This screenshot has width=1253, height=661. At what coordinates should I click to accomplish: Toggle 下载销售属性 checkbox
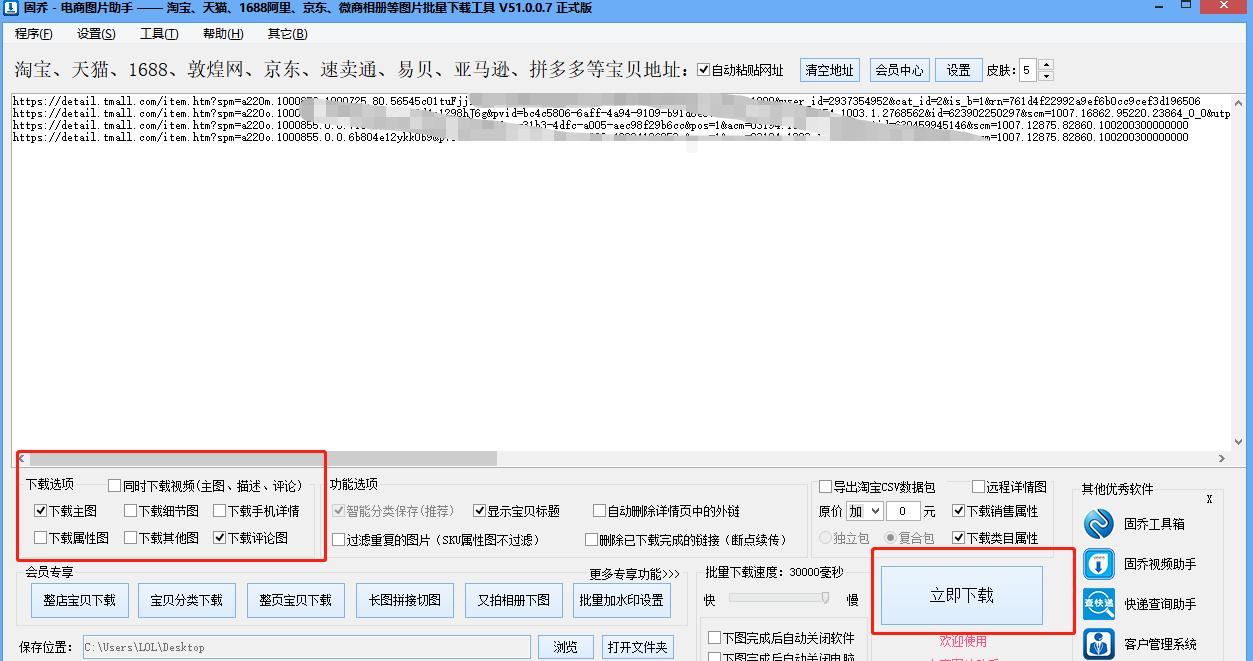pos(958,511)
